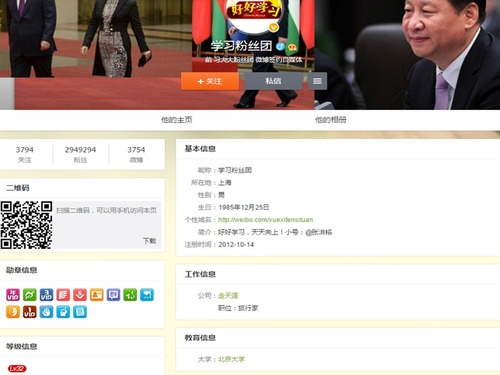Click the 工作信息 section heading
The width and height of the screenshot is (500, 375).
[x=200, y=274]
